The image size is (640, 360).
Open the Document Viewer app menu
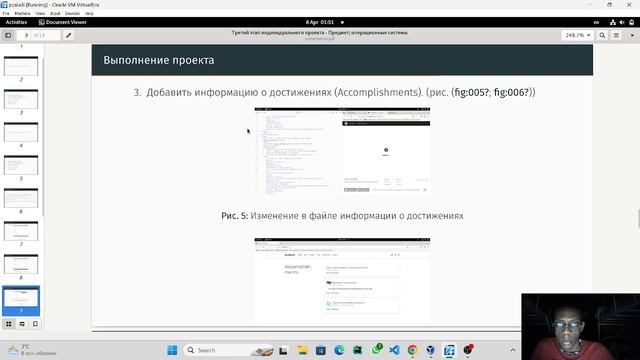62,22
